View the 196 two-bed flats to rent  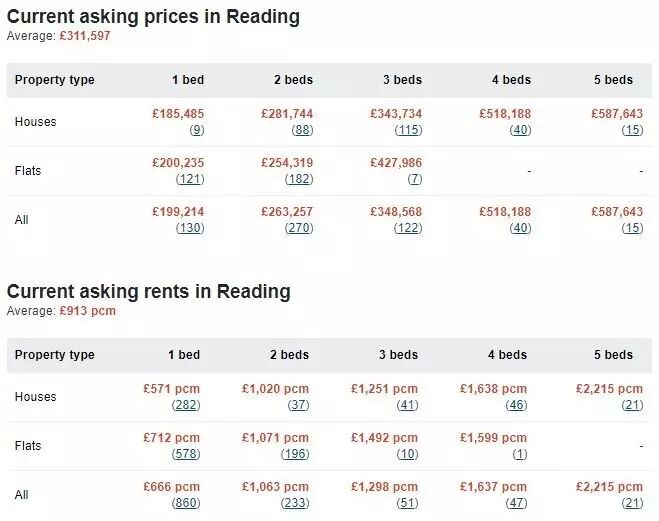(x=295, y=455)
